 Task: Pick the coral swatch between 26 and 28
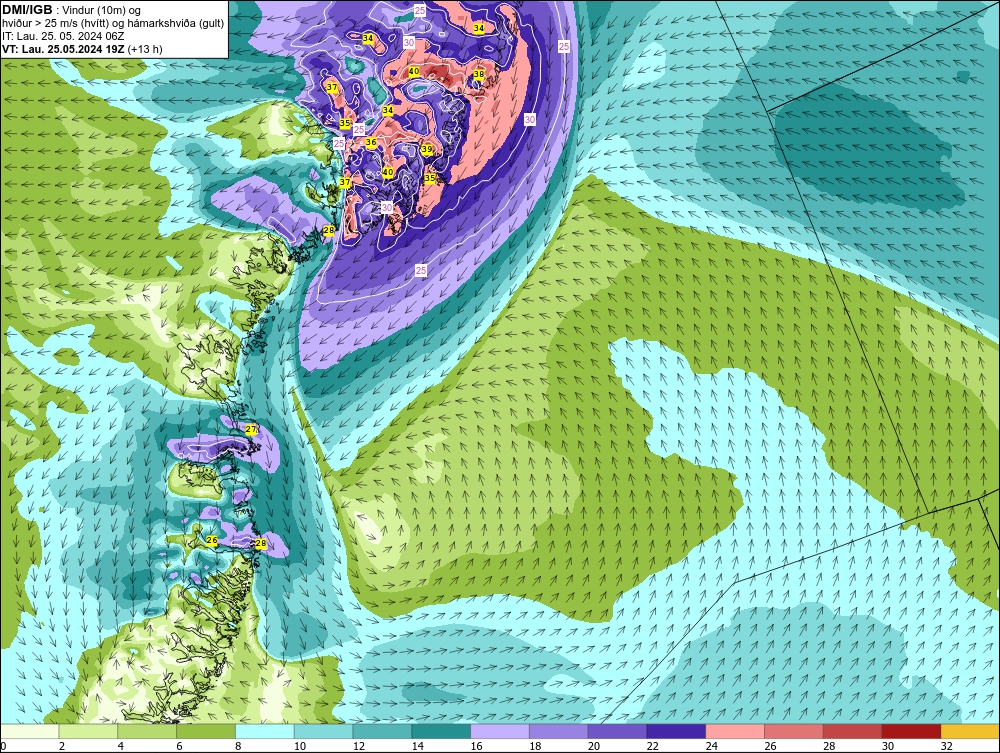point(794,731)
